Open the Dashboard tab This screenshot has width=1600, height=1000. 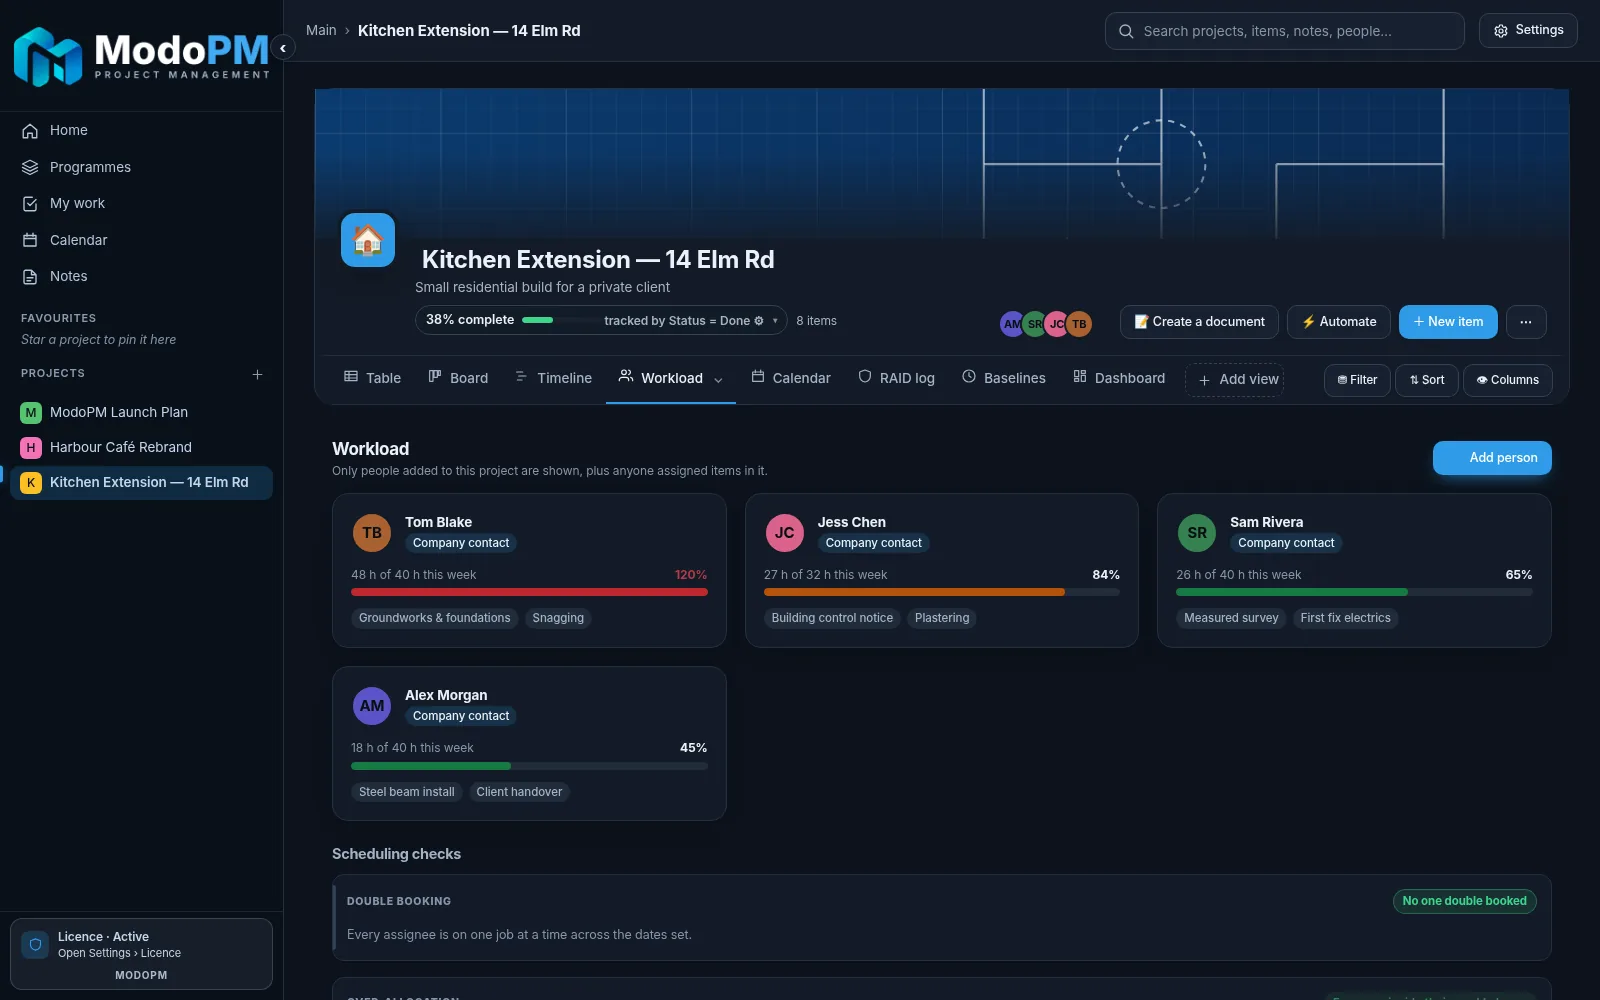point(1119,378)
